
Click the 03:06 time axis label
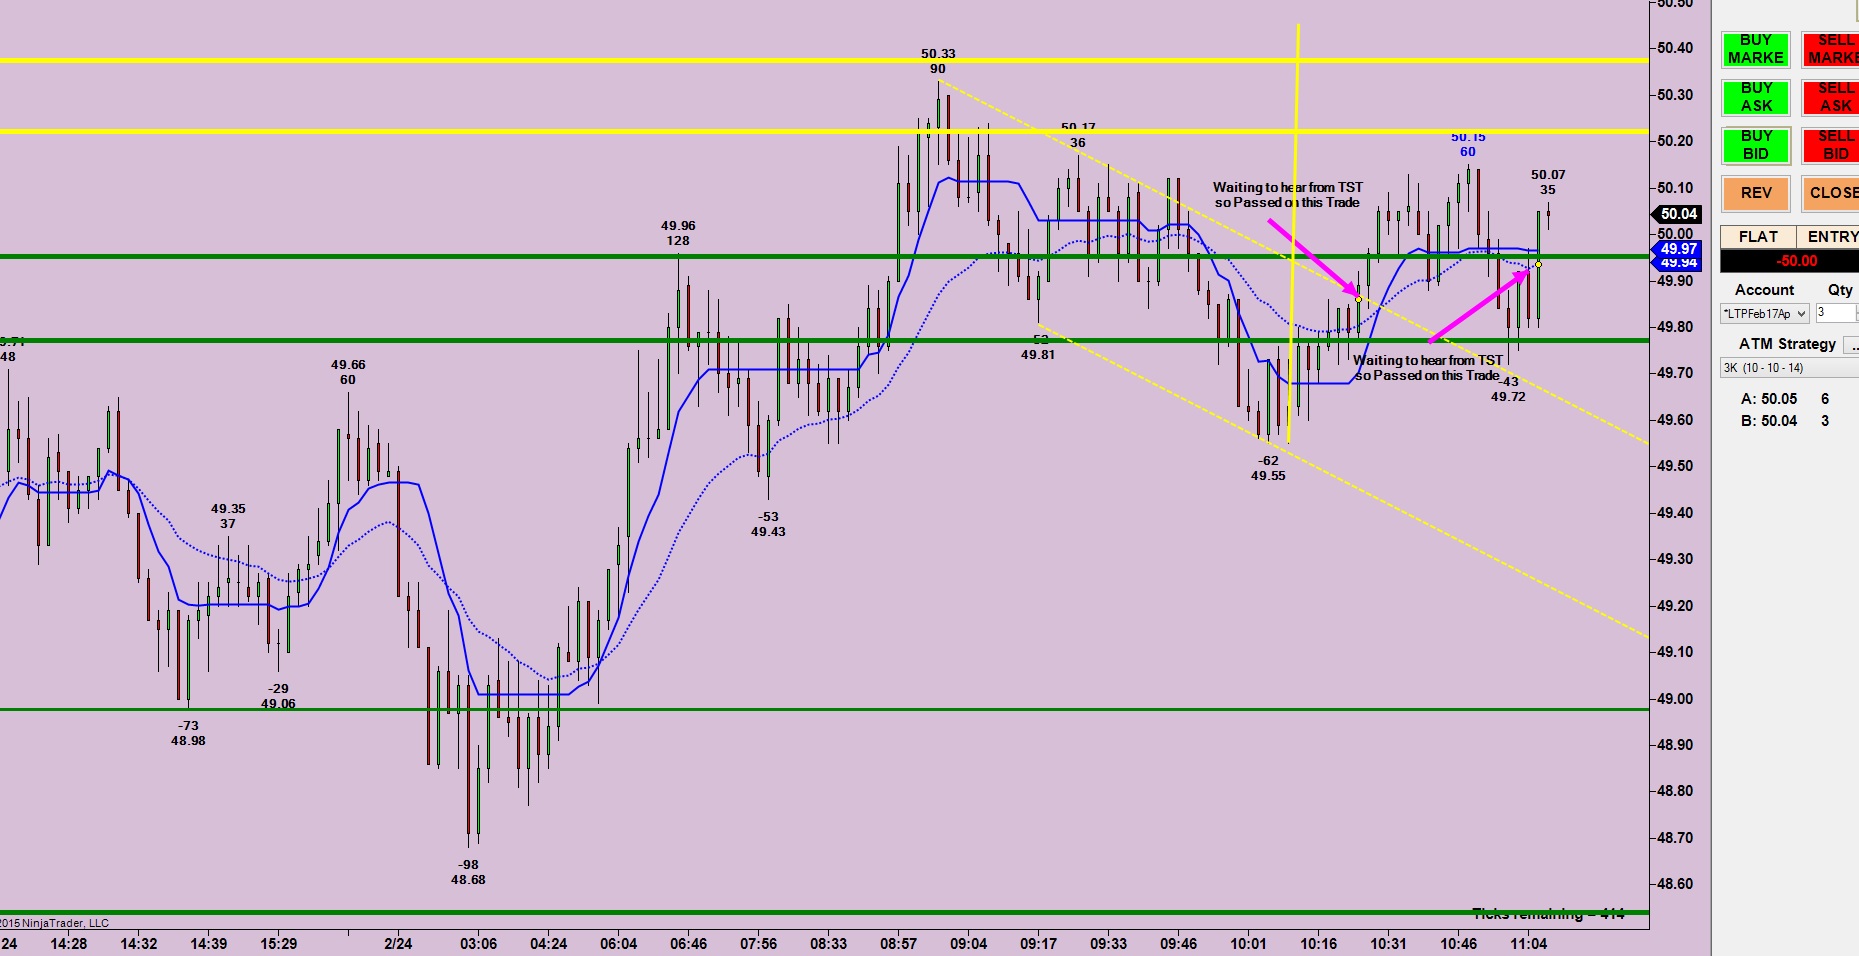click(478, 943)
